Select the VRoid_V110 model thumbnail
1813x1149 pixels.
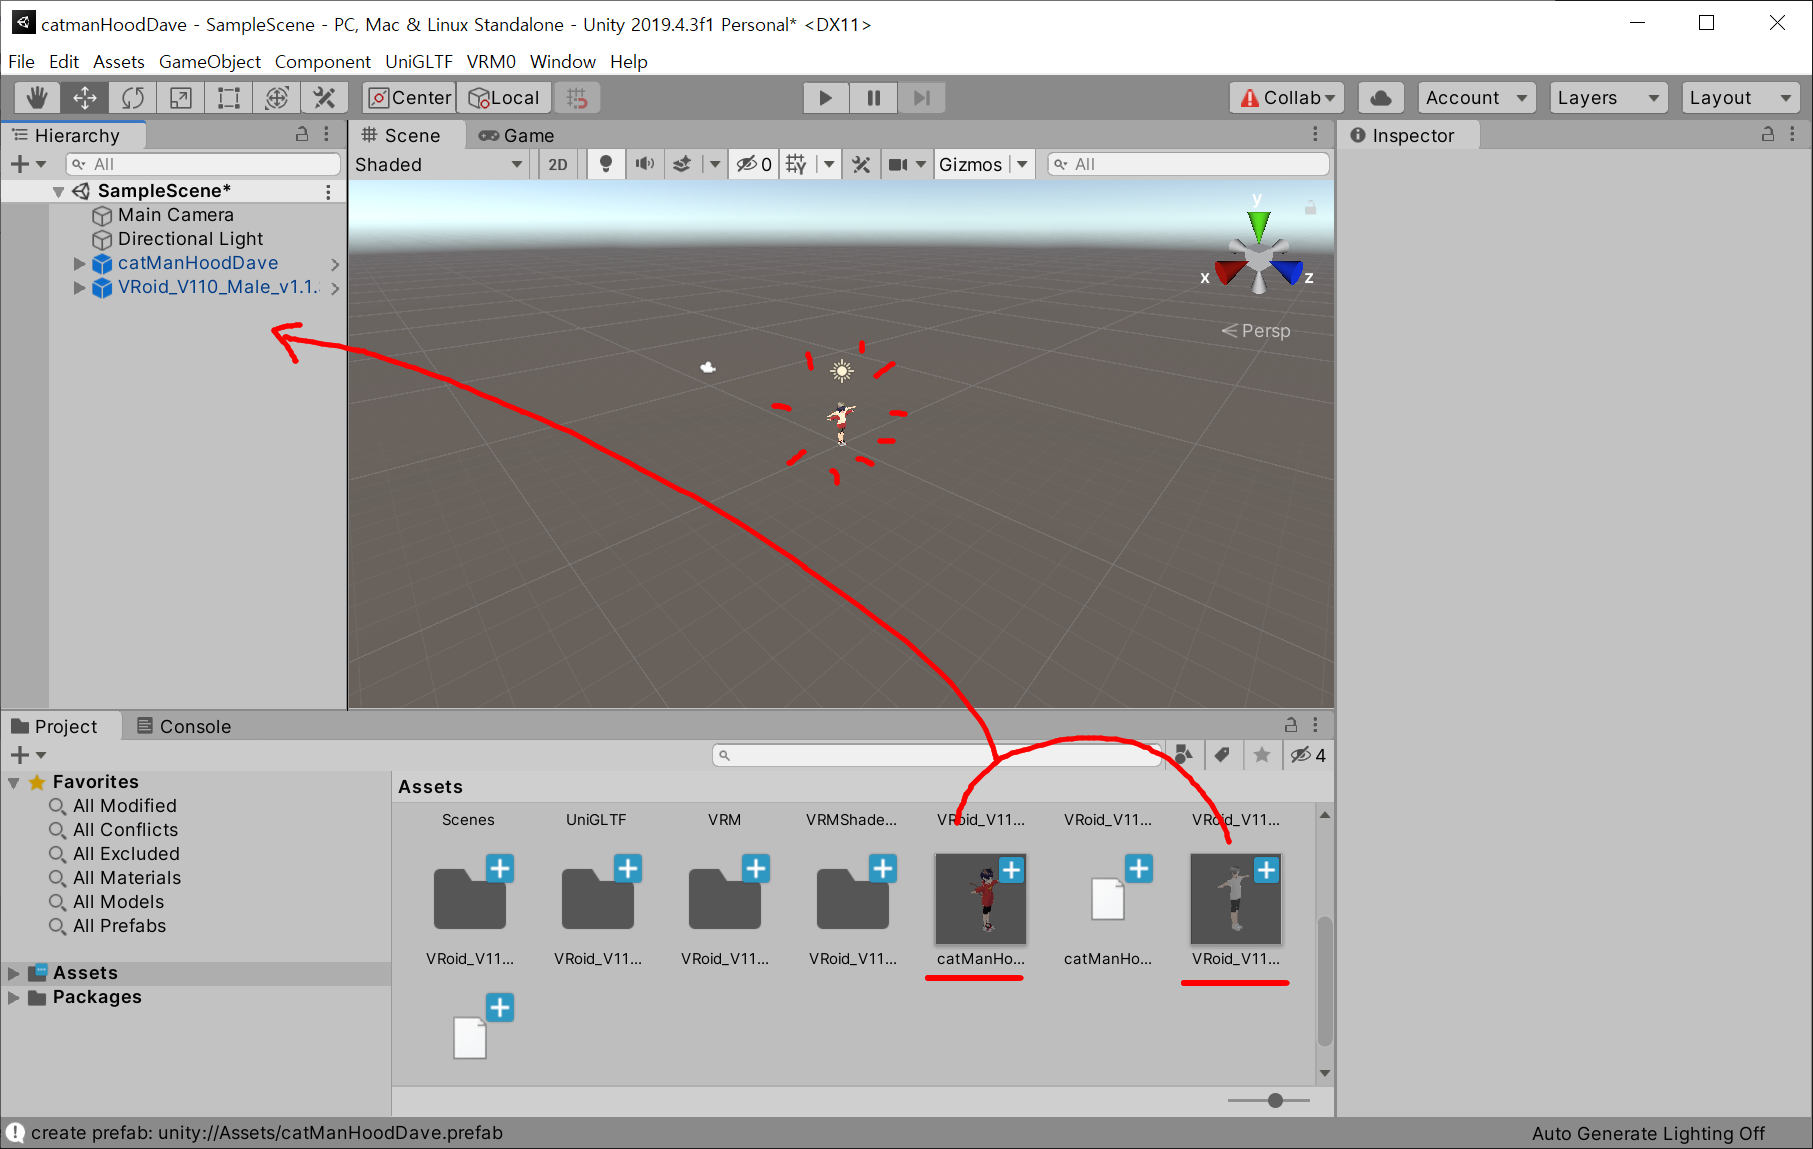pyautogui.click(x=1236, y=898)
